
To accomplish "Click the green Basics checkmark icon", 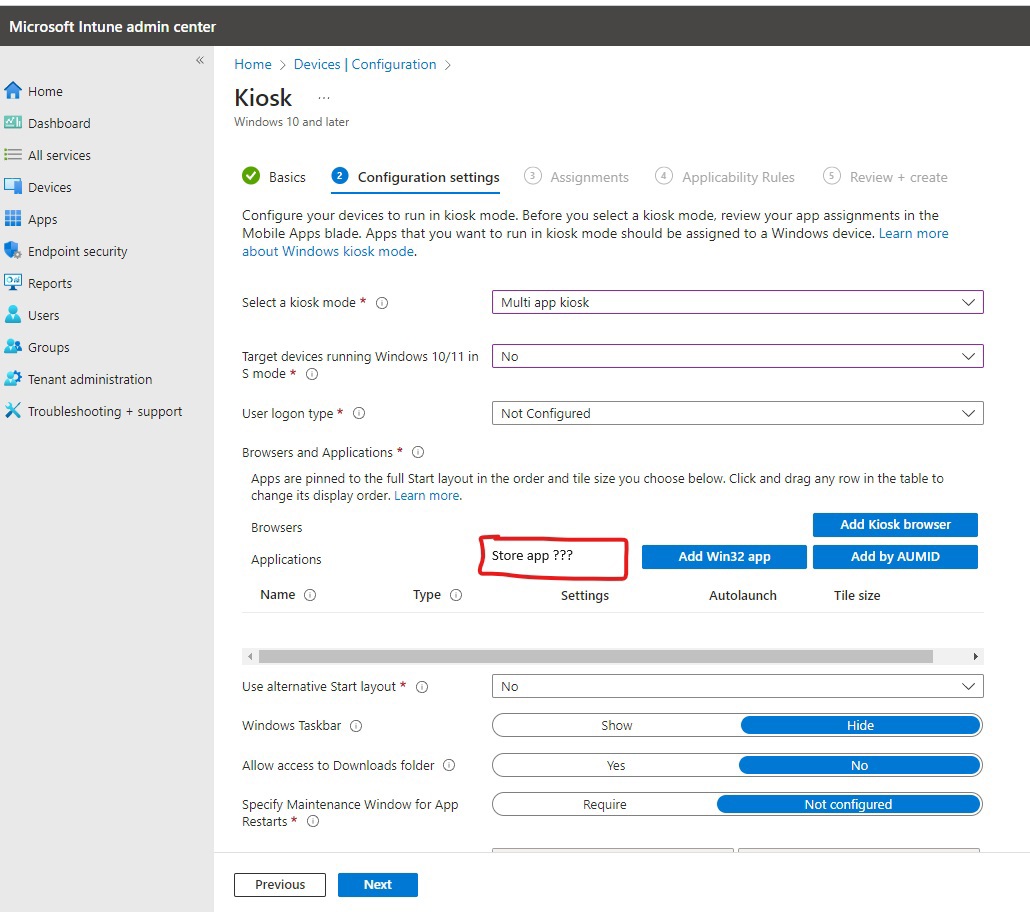I will point(251,176).
